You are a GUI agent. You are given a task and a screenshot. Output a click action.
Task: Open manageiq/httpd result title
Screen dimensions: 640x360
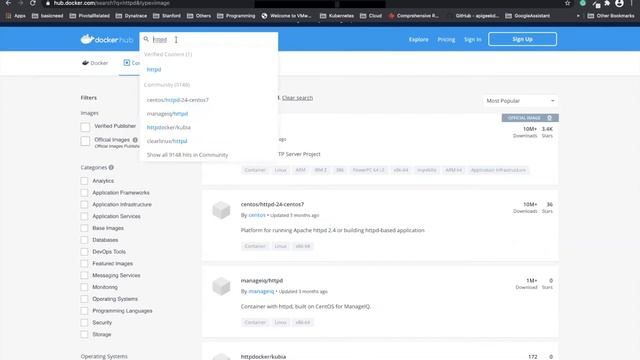[262, 280]
